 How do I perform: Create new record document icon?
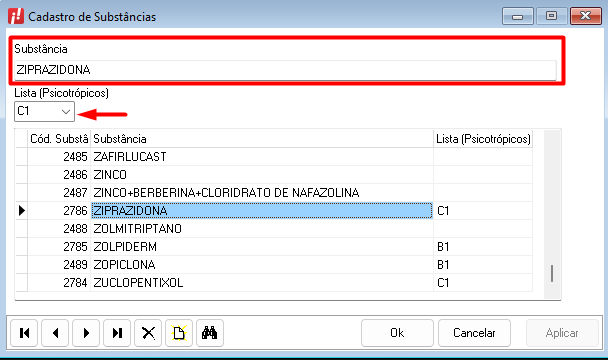[x=179, y=333]
